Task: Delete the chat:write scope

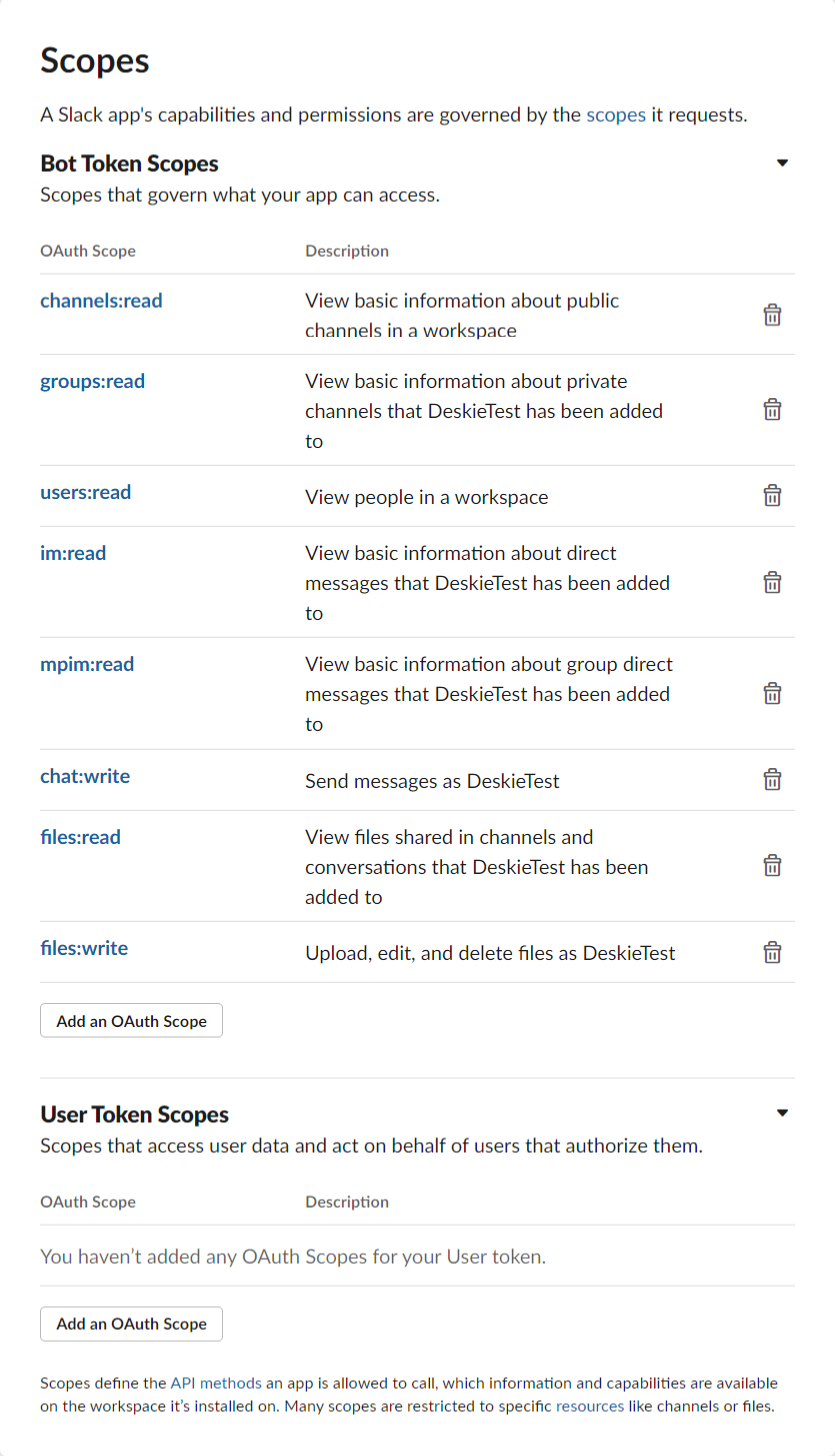Action: (772, 780)
